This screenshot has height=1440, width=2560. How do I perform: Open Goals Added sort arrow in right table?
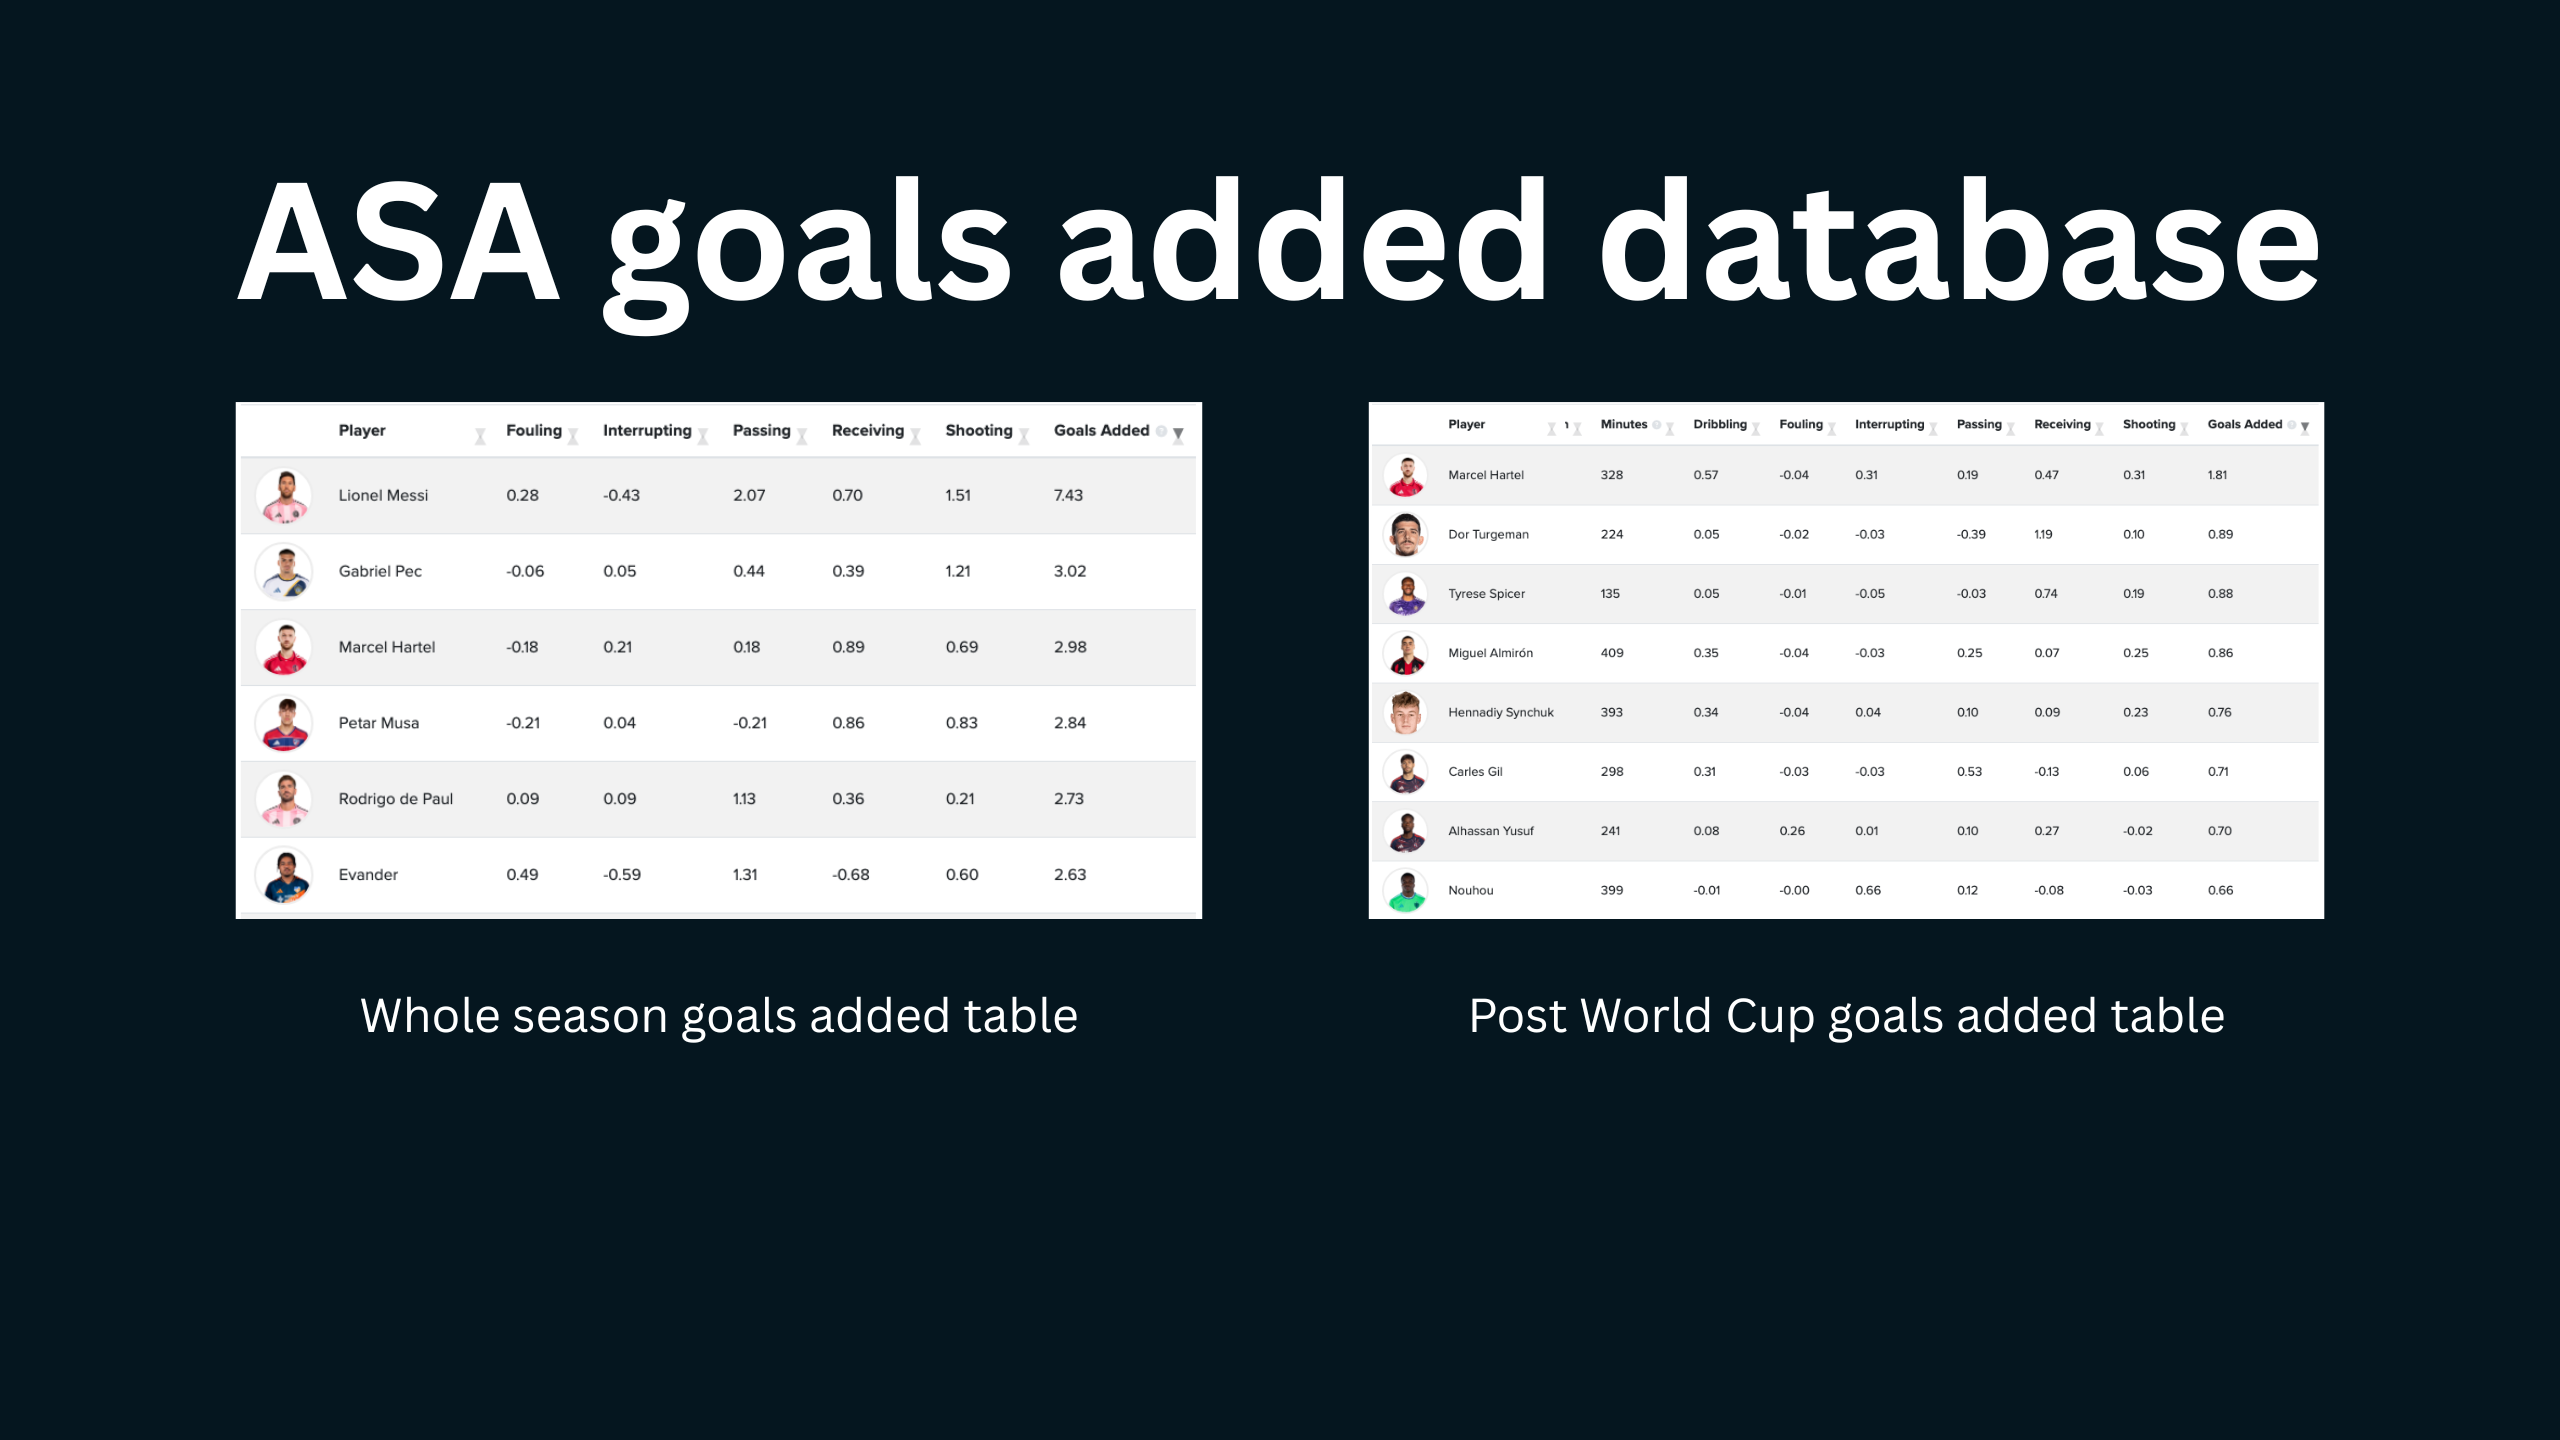pos(2305,427)
